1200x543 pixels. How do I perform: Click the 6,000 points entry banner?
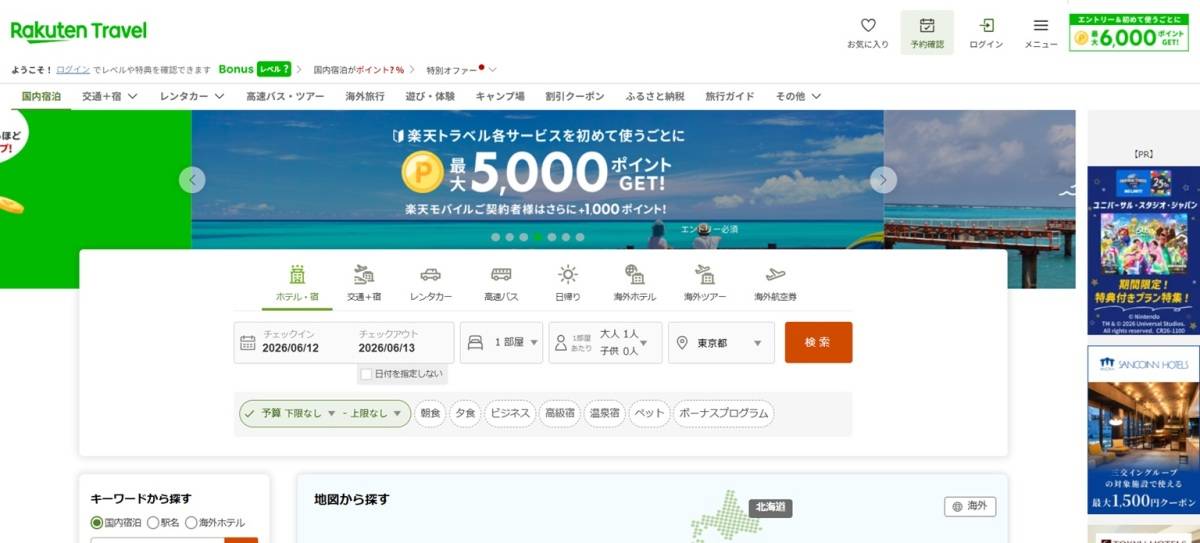1129,32
